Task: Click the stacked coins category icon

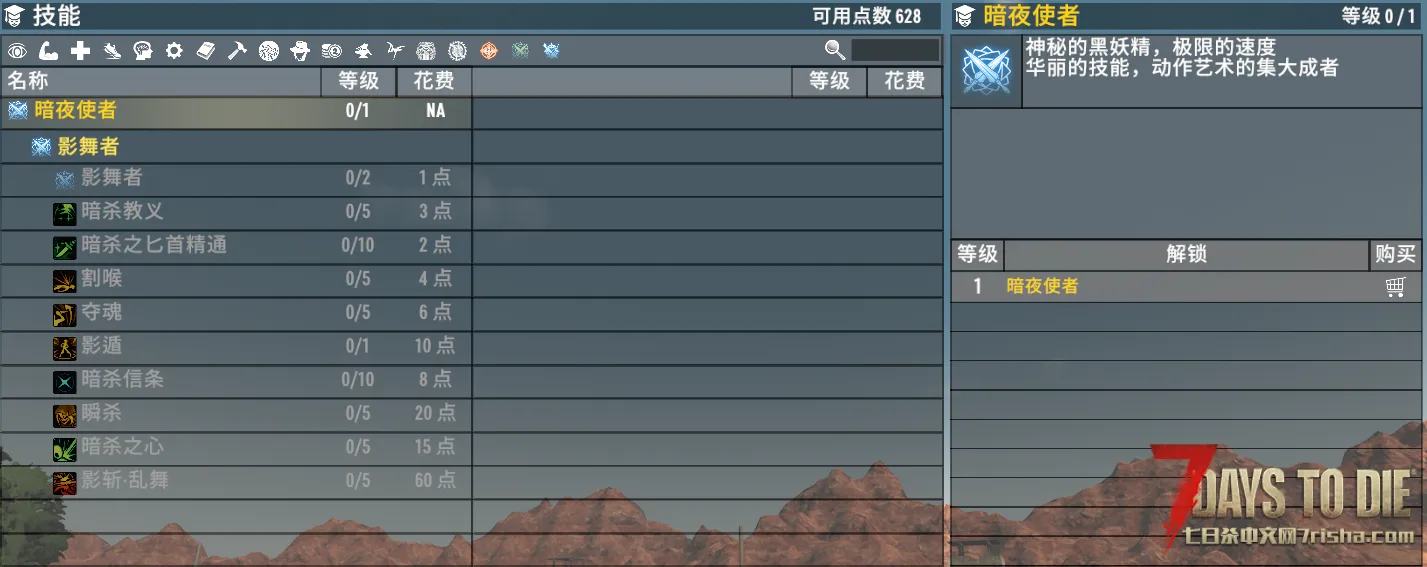Action: point(331,50)
